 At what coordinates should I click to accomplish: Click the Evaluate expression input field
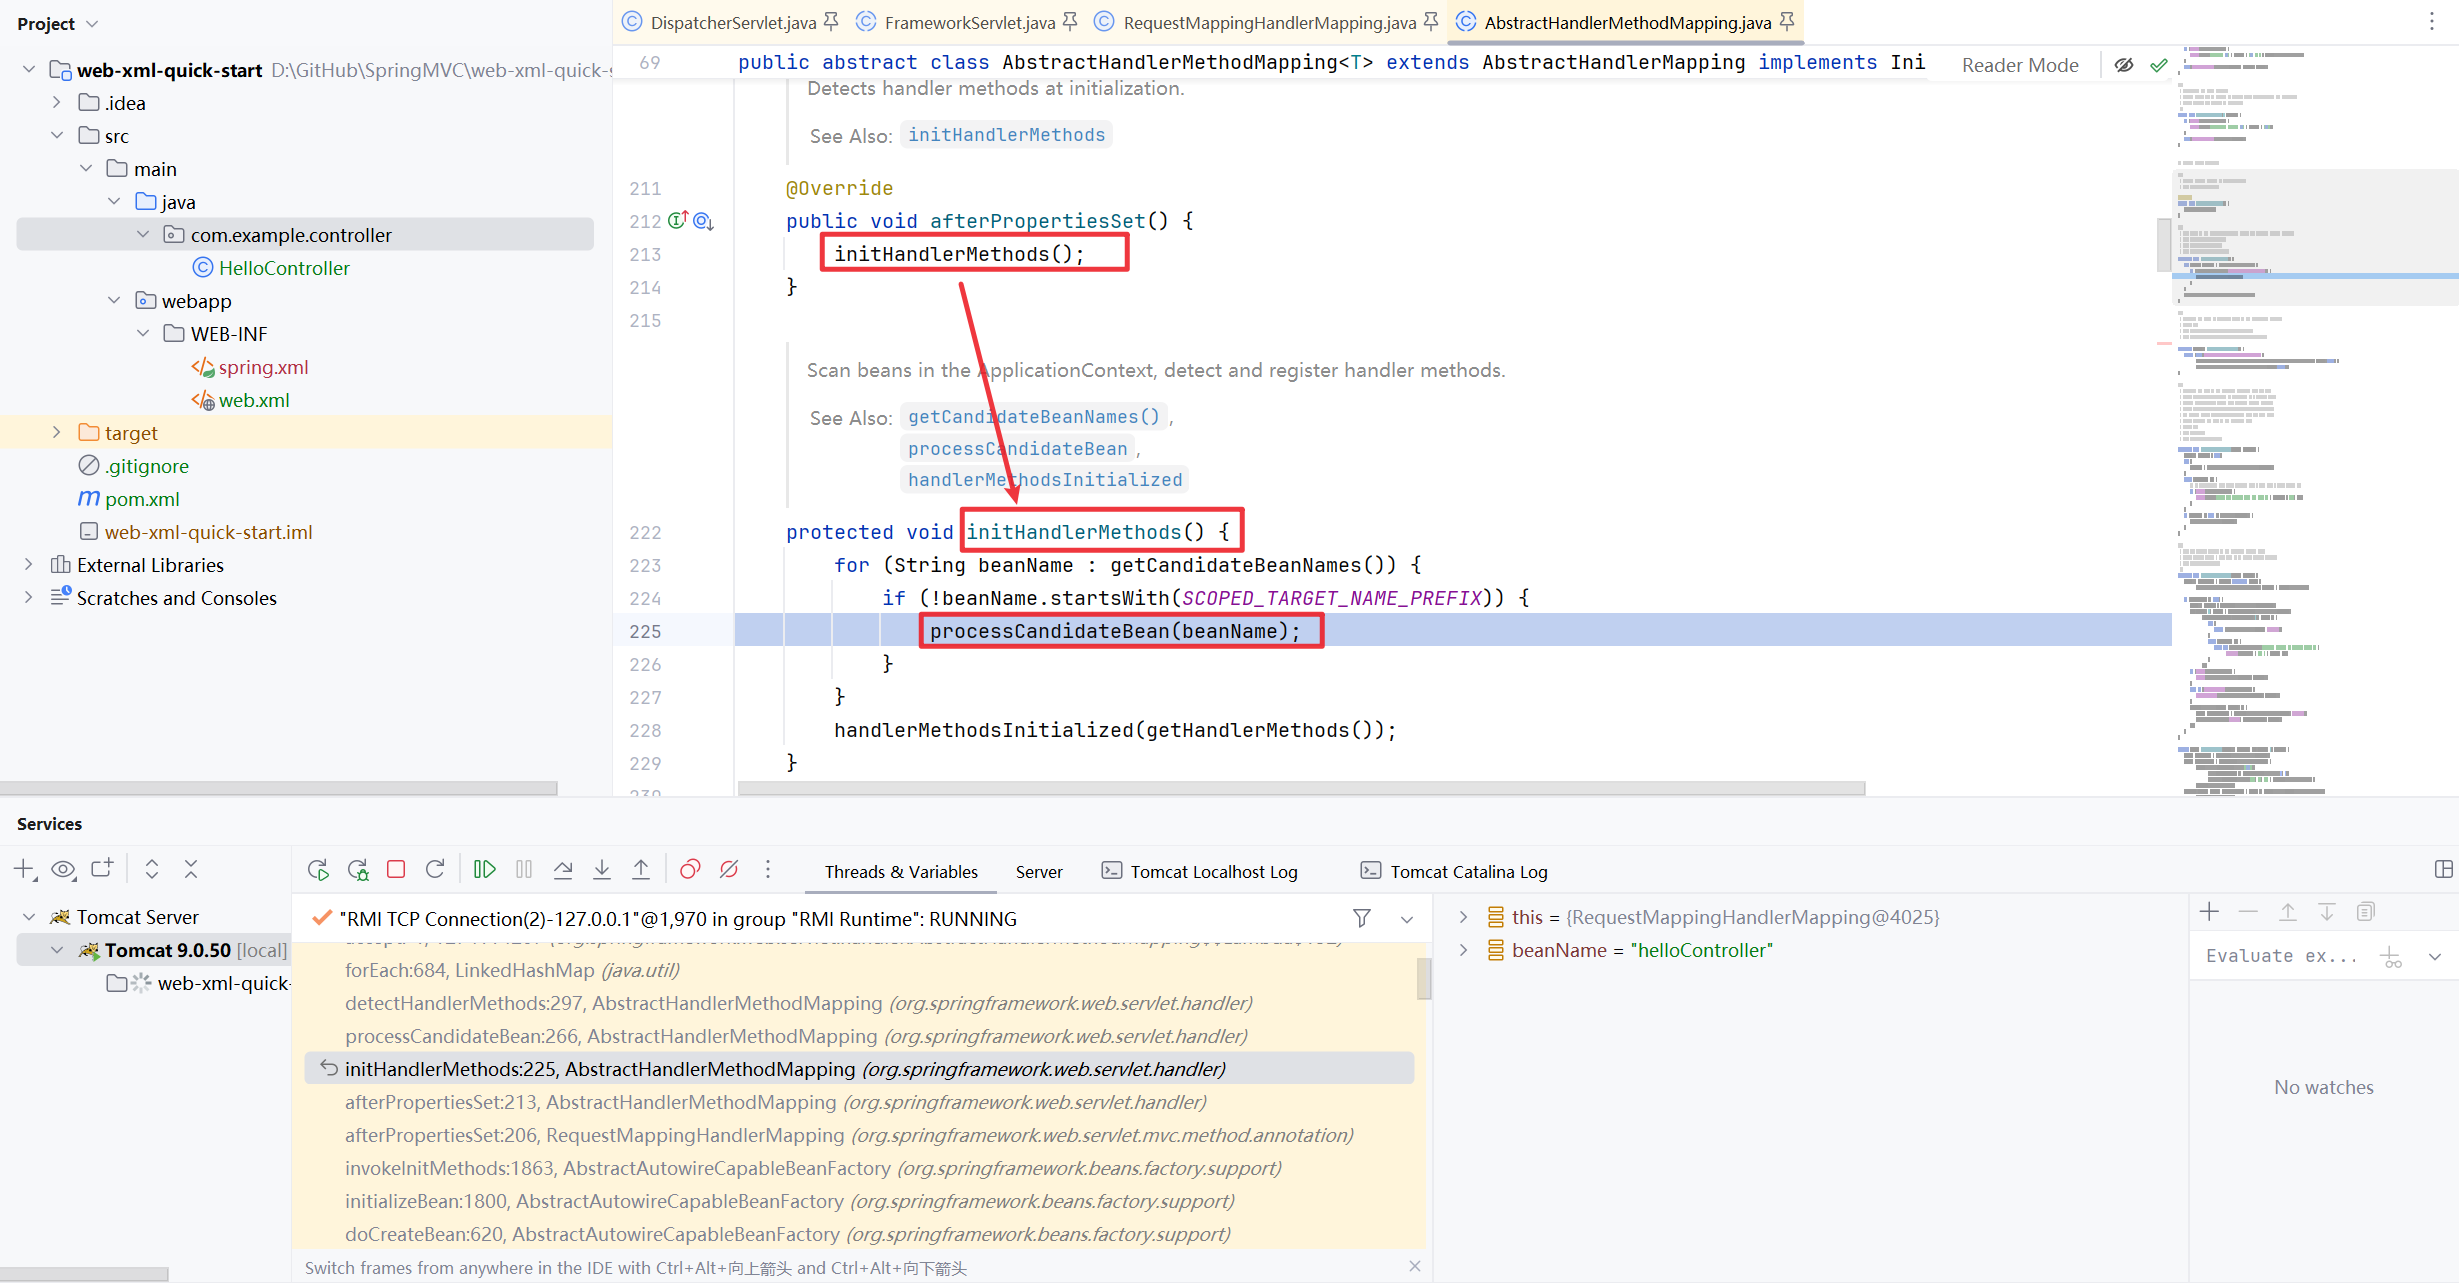click(x=2280, y=956)
